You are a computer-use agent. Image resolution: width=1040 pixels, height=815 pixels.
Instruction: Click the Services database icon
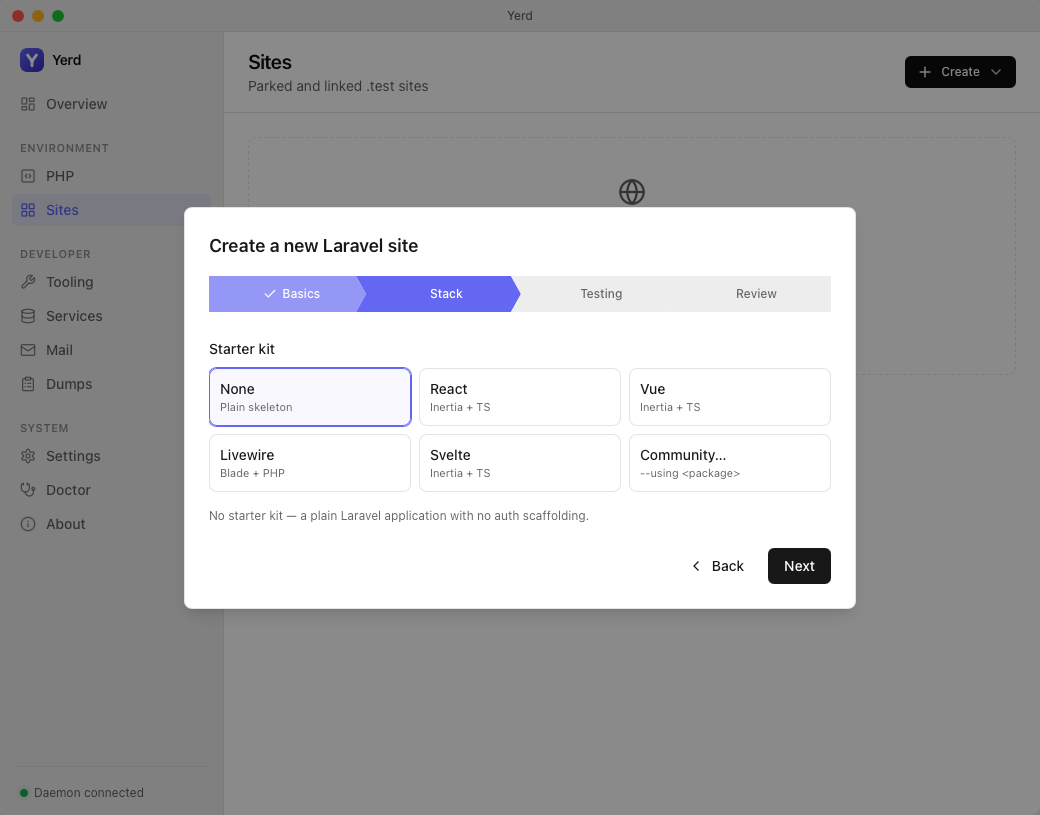tap(28, 316)
